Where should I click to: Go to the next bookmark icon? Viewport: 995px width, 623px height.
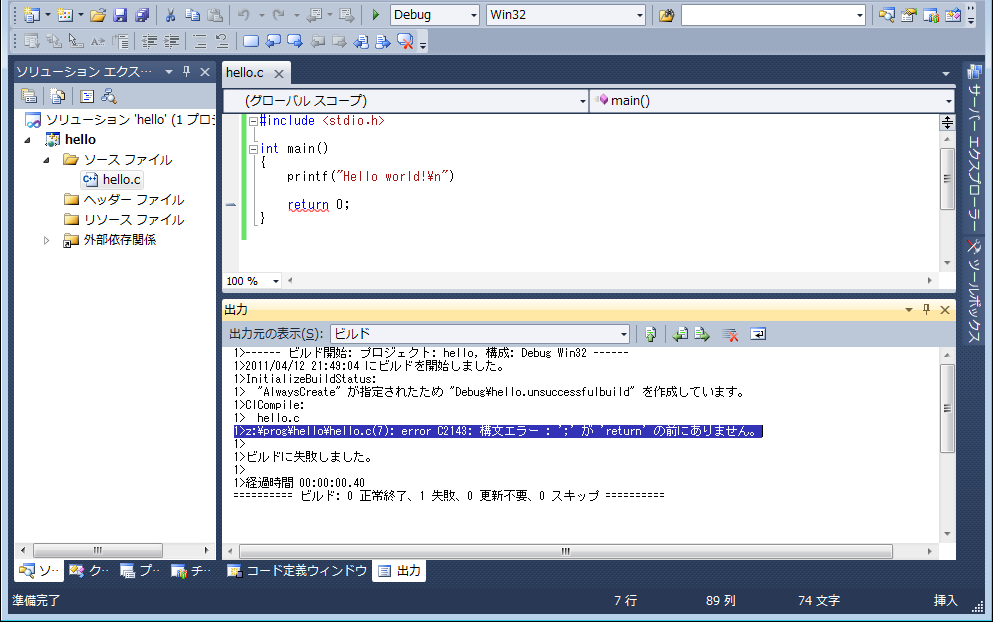[x=295, y=42]
